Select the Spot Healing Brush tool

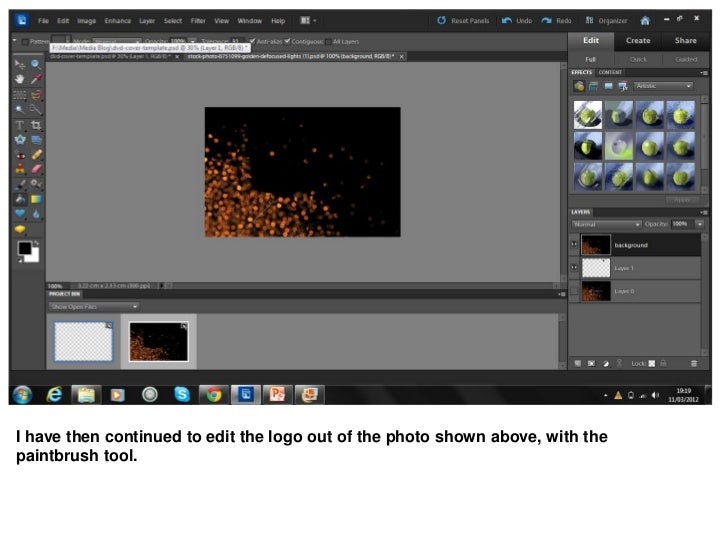36,155
